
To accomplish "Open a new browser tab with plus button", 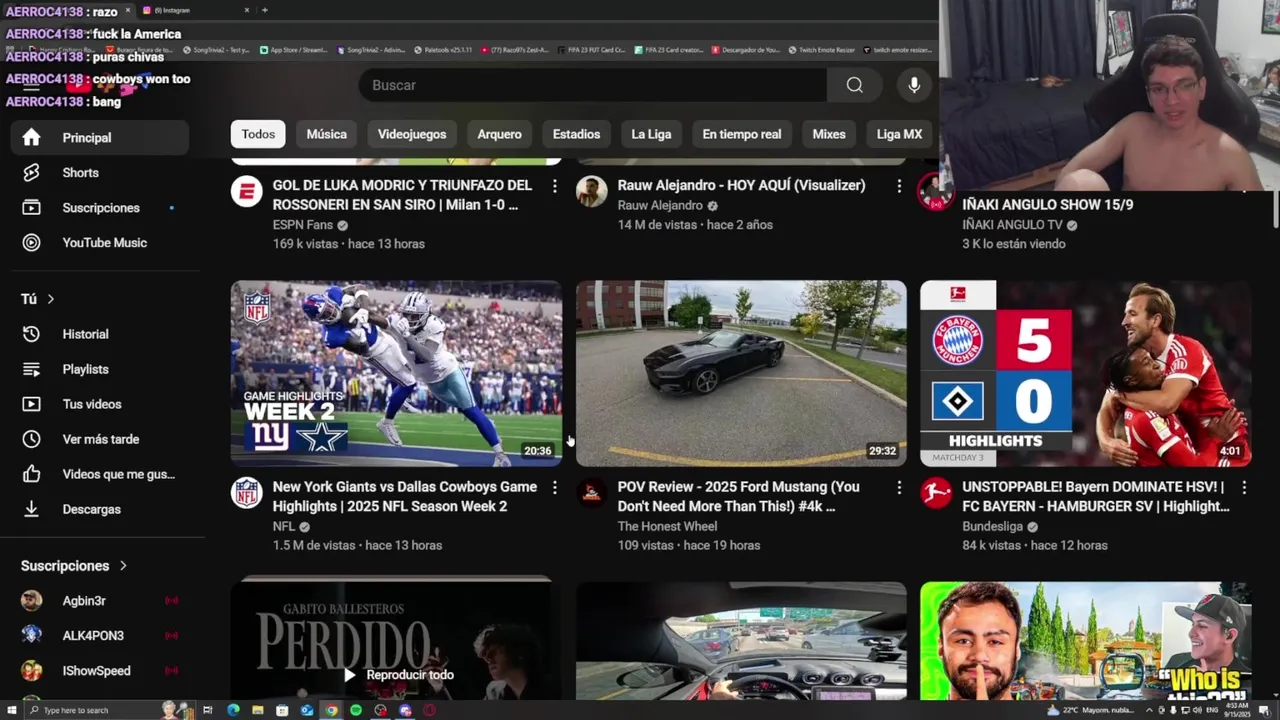I will point(264,10).
